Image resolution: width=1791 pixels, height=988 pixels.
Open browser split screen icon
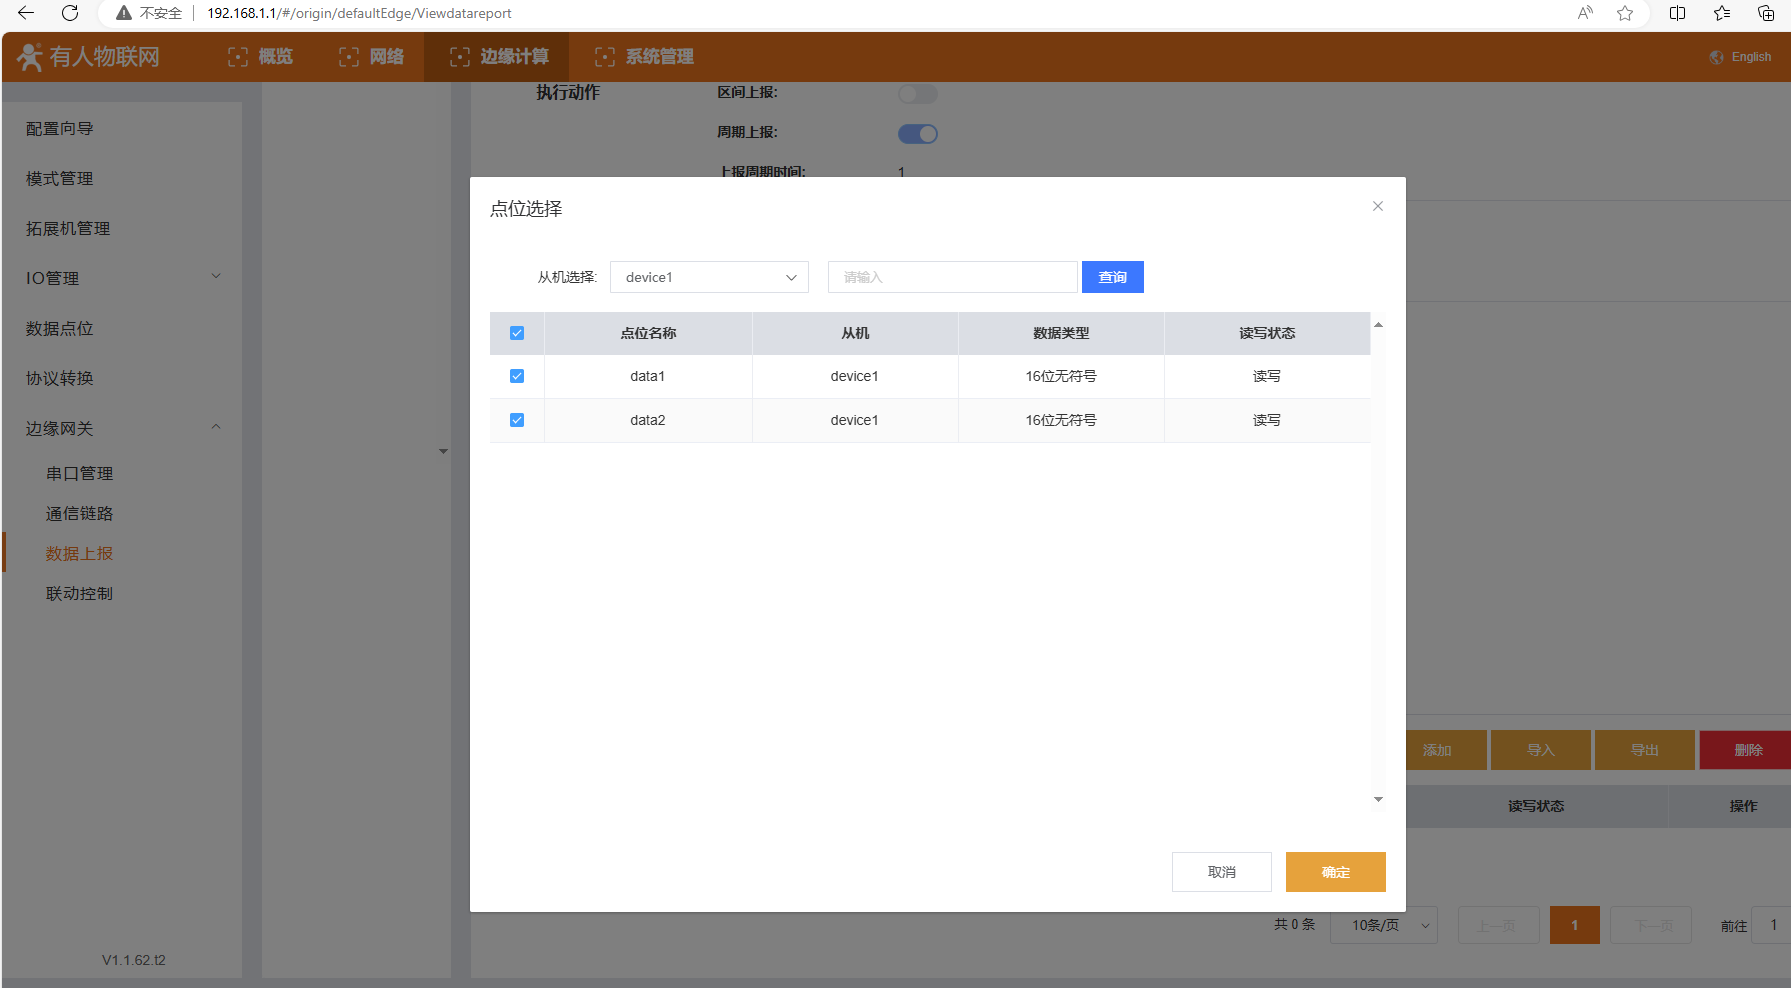click(x=1677, y=13)
